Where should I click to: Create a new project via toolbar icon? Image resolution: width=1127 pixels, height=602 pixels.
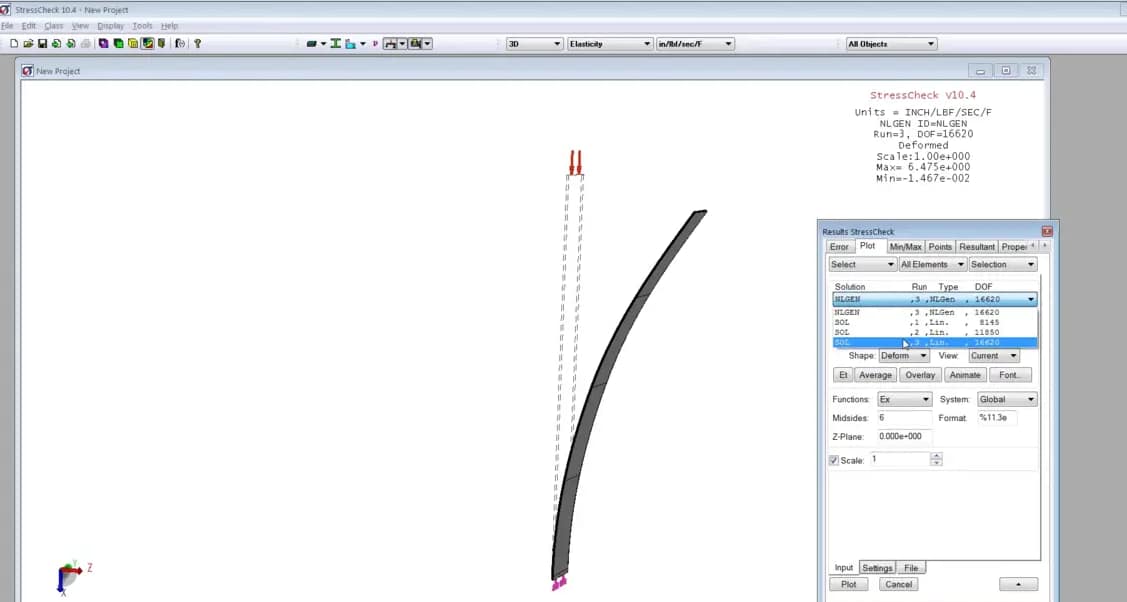[x=14, y=43]
